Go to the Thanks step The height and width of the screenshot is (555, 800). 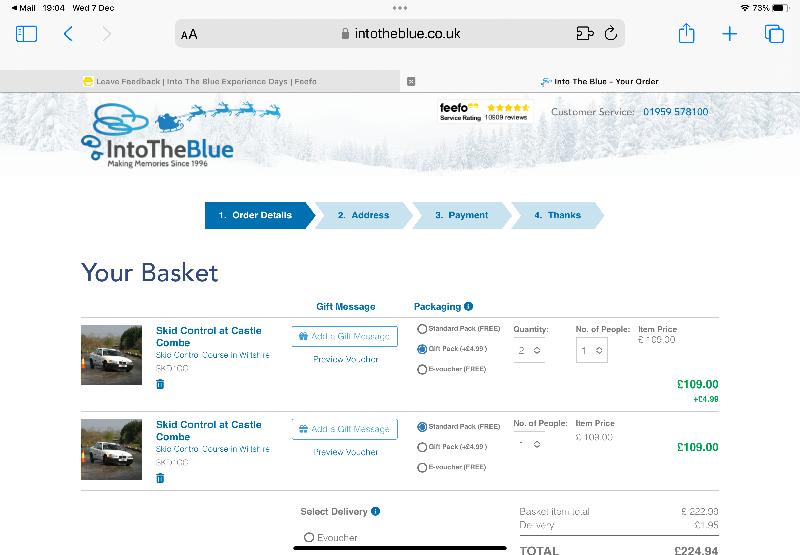[x=558, y=215]
